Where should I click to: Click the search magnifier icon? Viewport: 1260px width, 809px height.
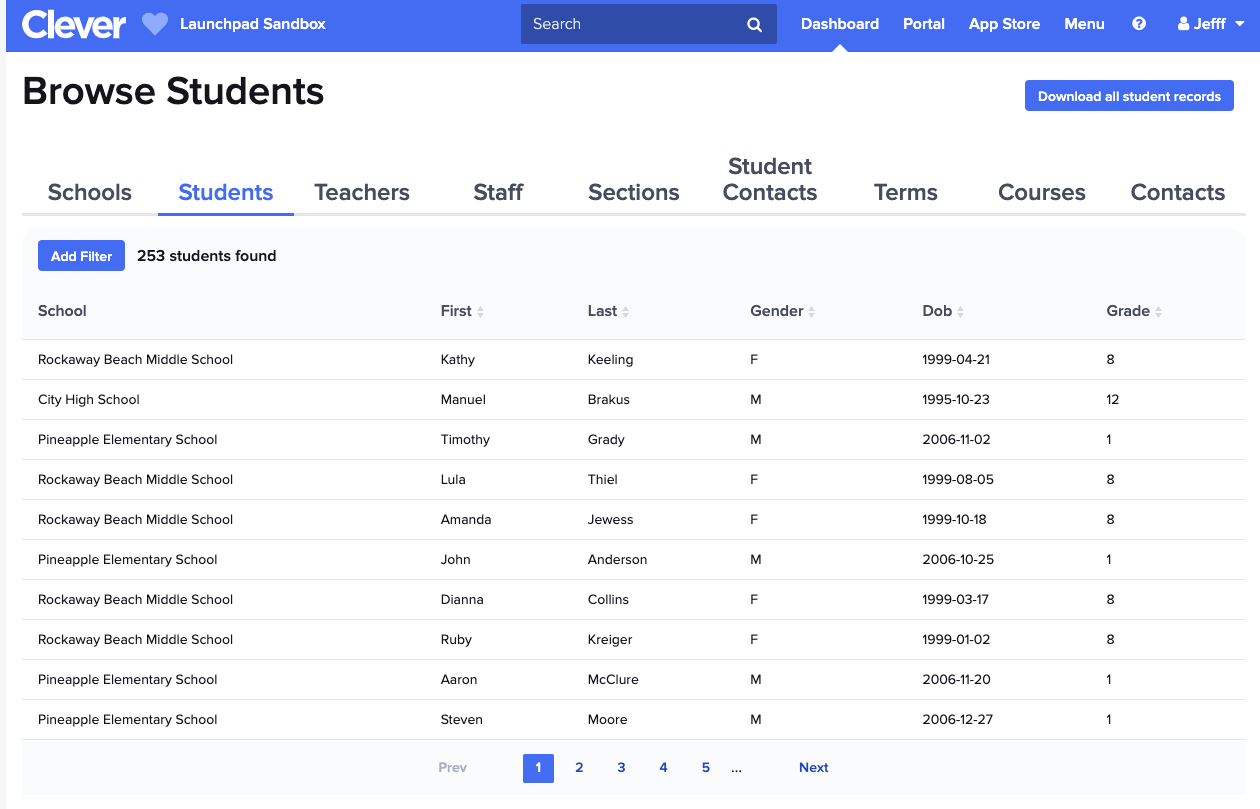[754, 24]
